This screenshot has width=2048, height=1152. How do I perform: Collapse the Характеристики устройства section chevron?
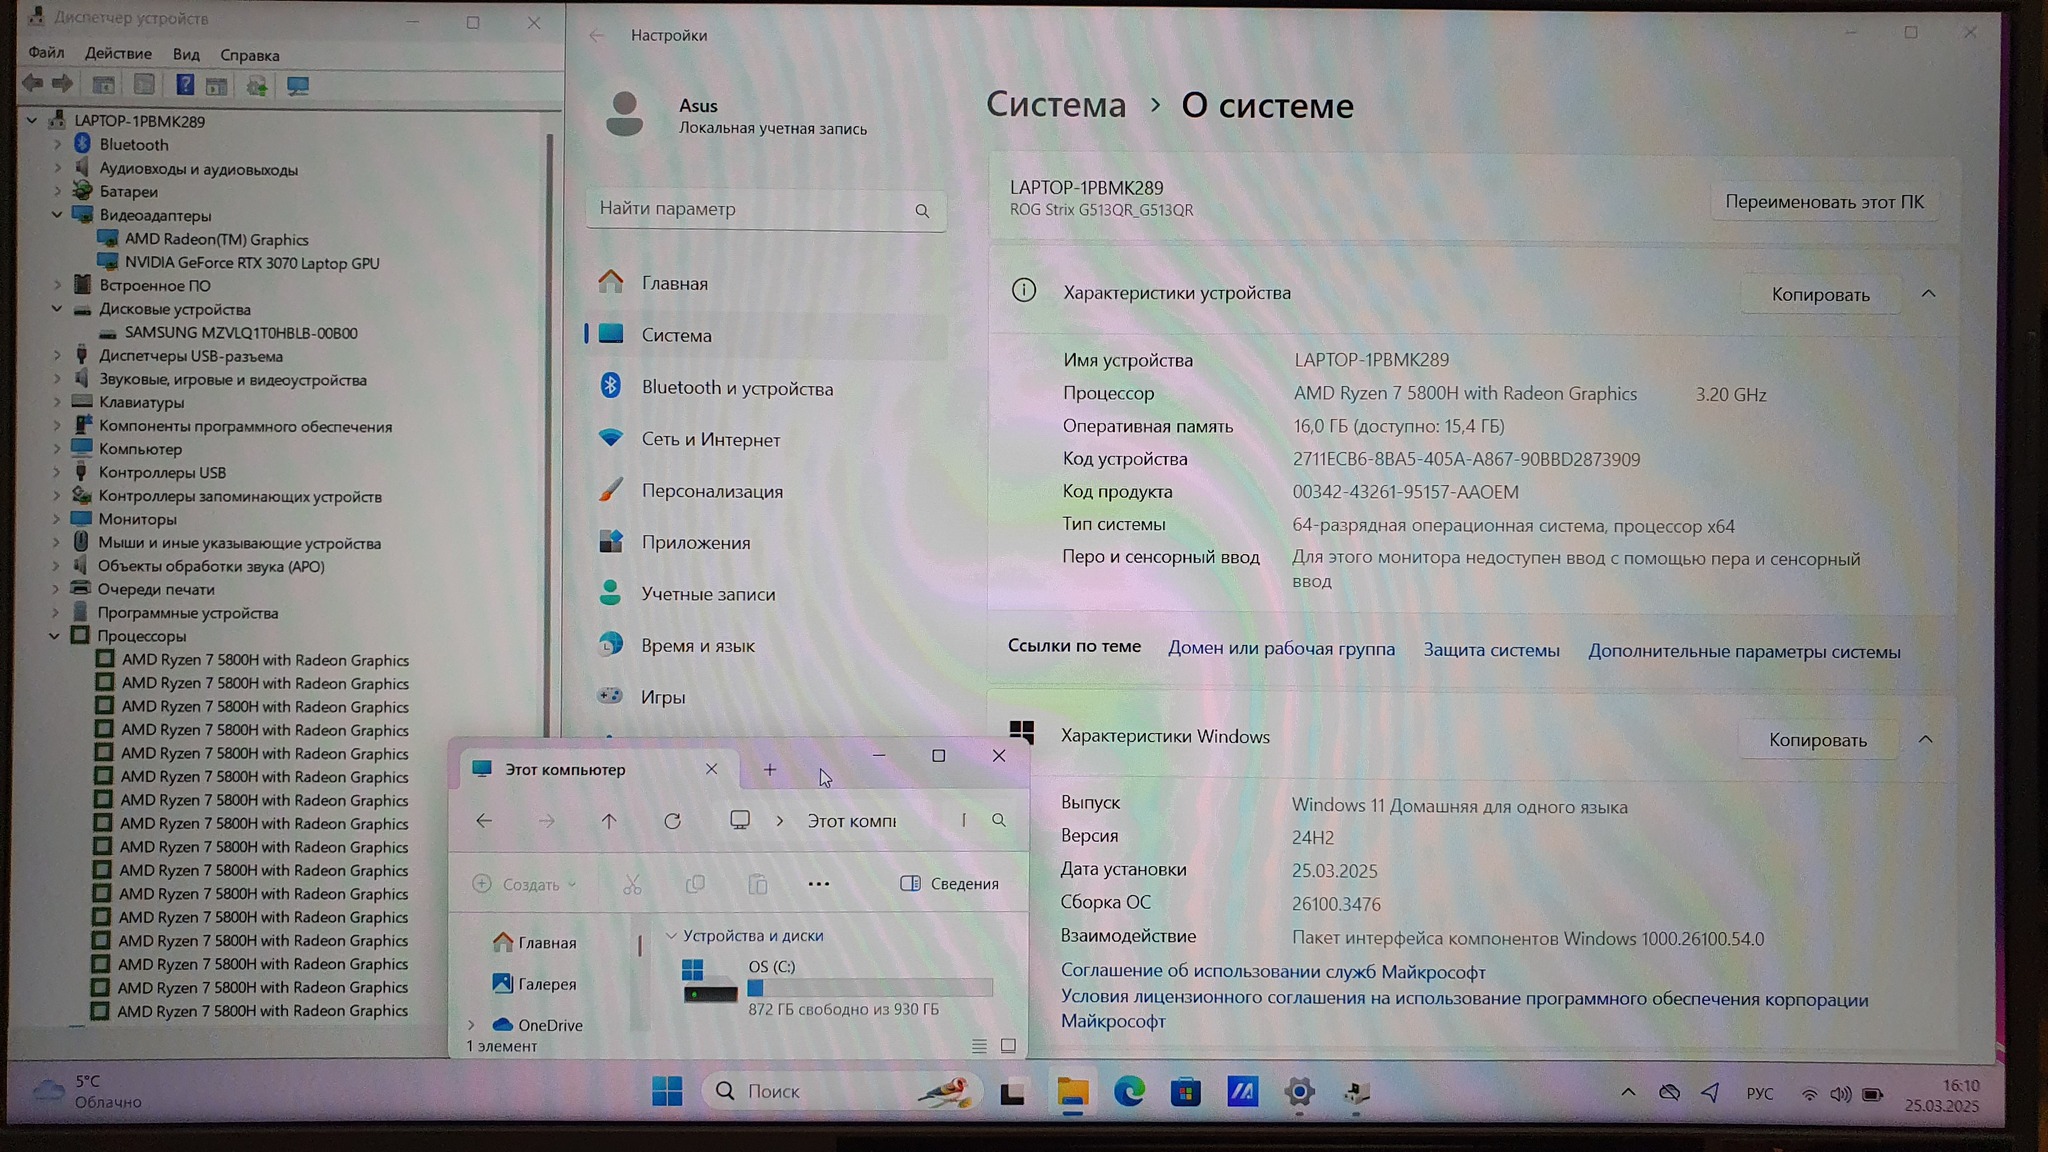pyautogui.click(x=1928, y=294)
